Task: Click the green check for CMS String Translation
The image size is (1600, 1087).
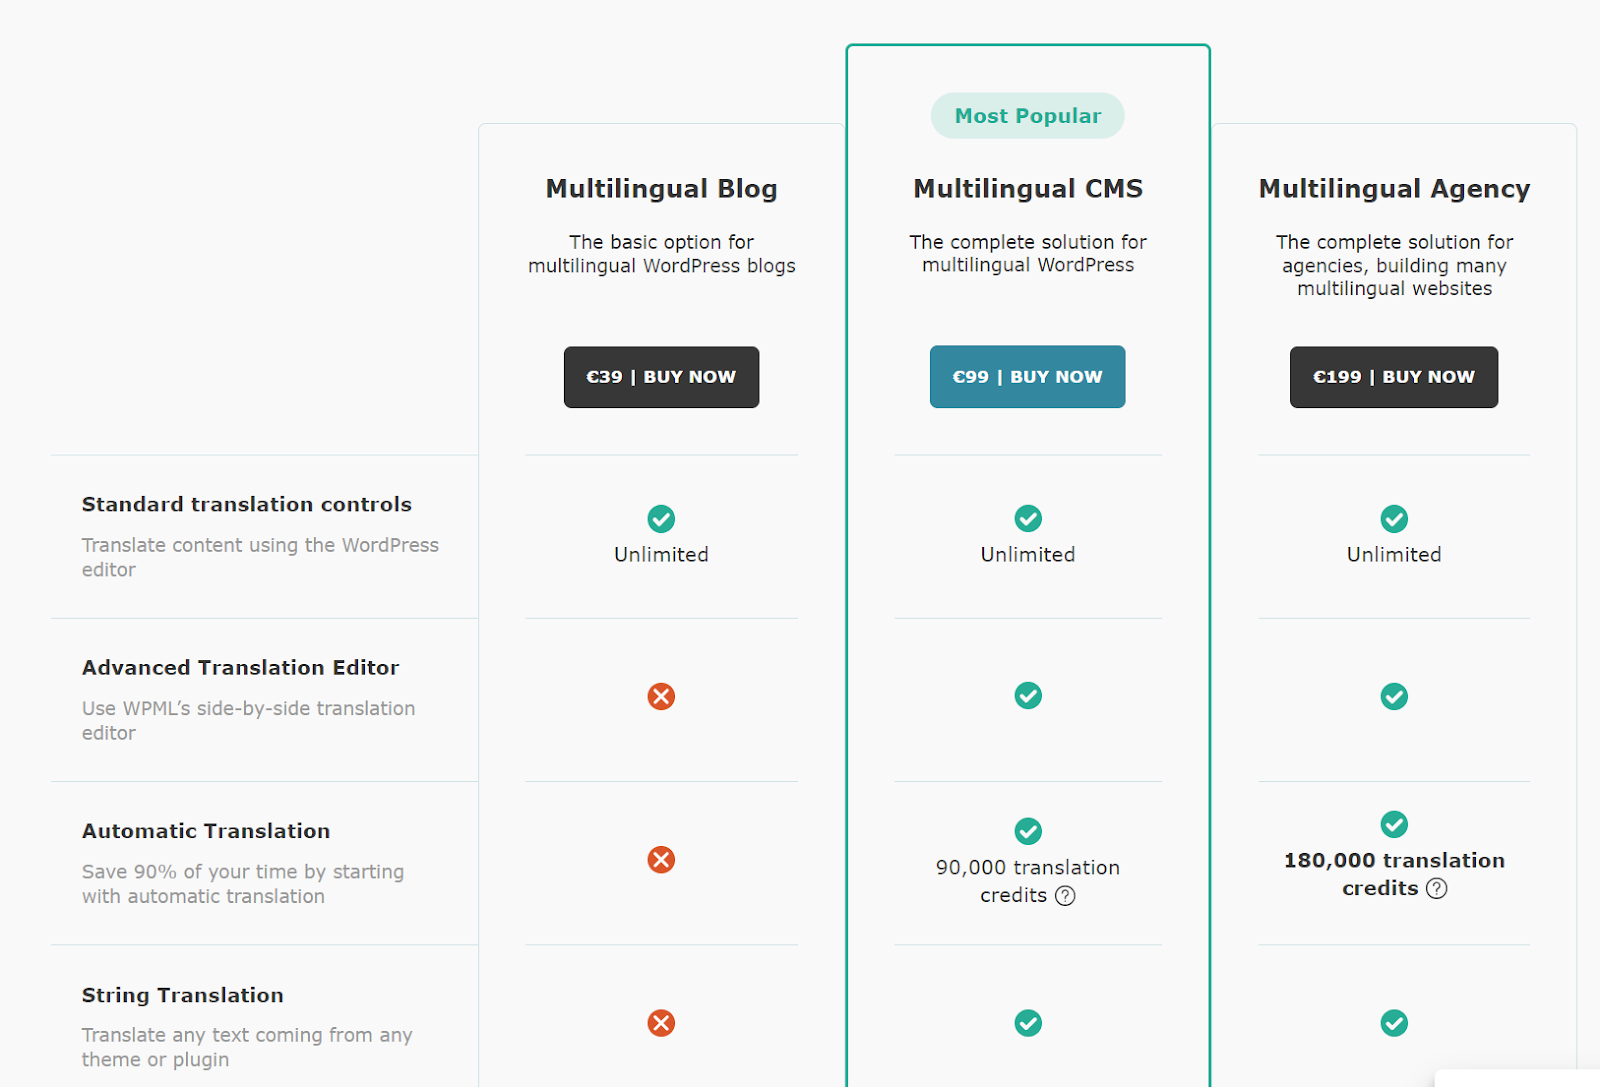Action: click(x=1028, y=1023)
